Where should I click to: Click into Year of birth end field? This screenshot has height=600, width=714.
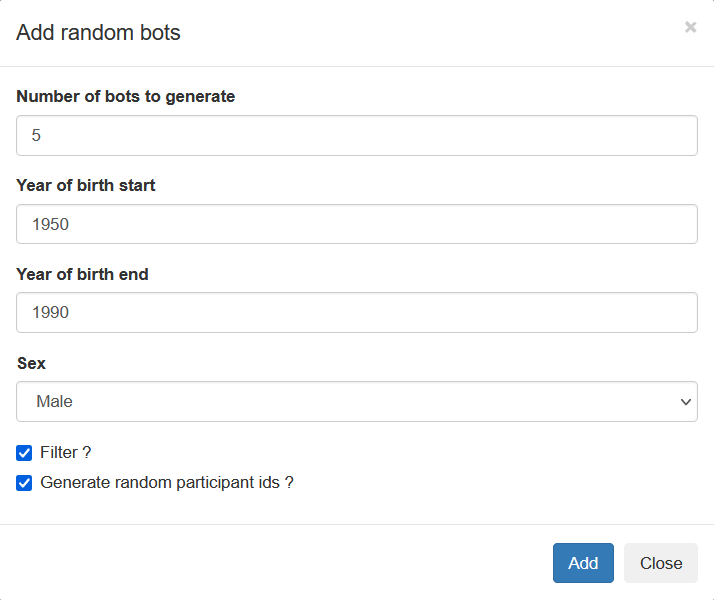click(x=356, y=312)
